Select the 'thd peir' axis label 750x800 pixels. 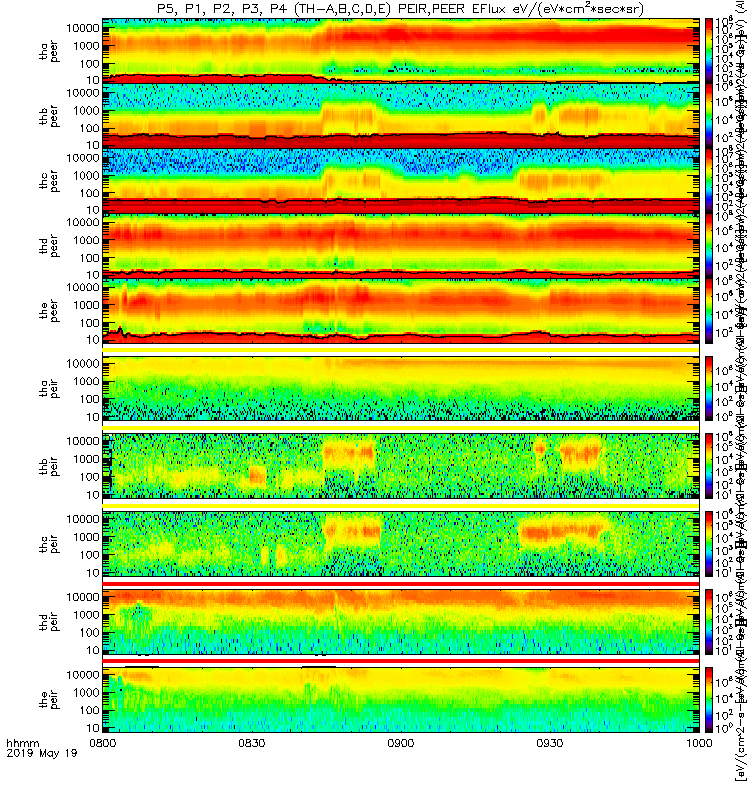tap(49, 622)
